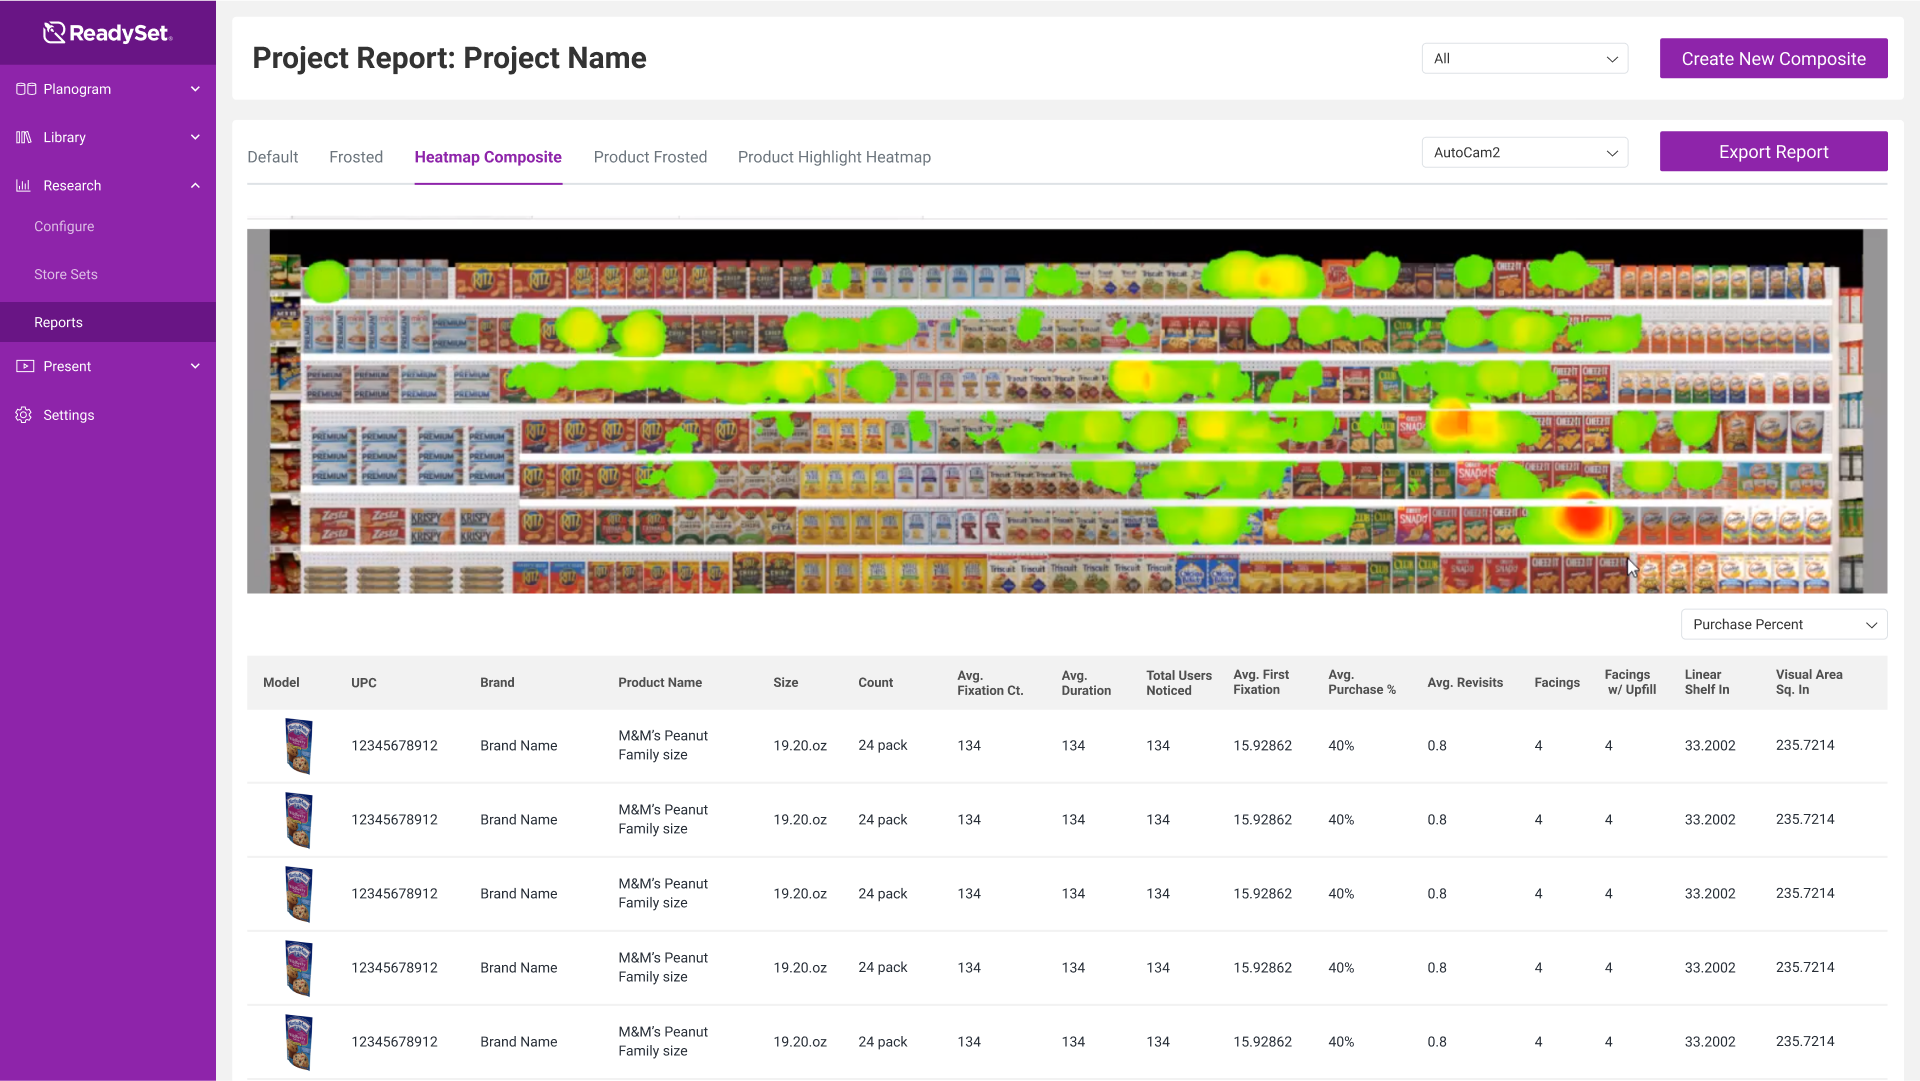
Task: Sort by Avg. Fixation Ct. header
Action: click(990, 682)
